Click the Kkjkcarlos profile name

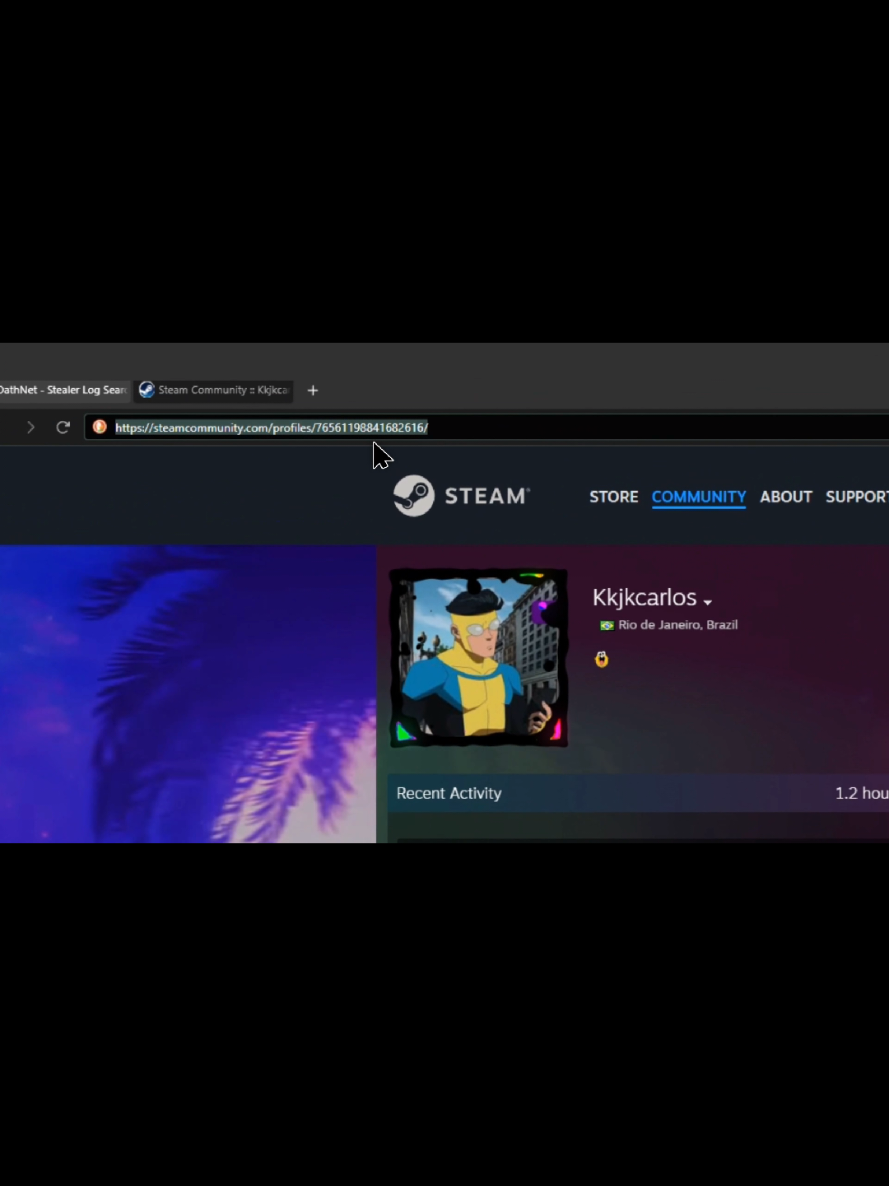(x=645, y=598)
